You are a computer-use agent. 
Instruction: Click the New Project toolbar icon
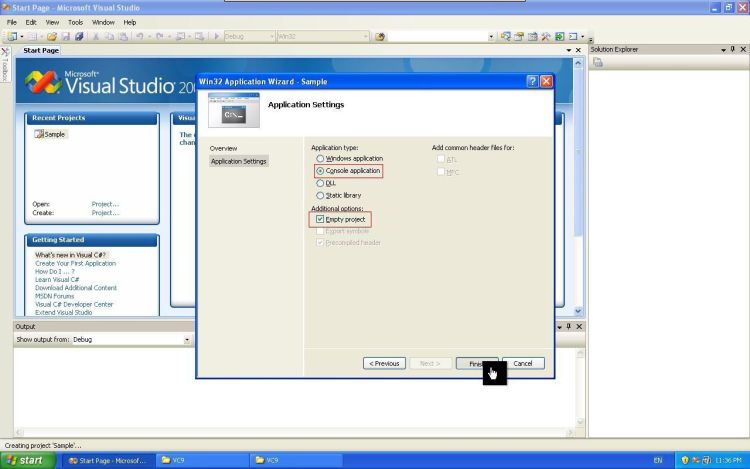point(12,36)
